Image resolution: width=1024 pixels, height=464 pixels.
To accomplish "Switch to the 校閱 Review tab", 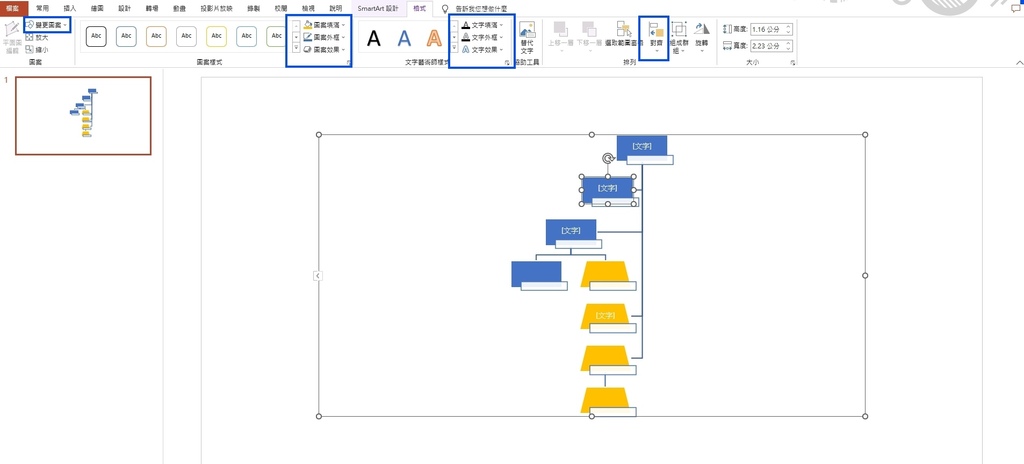I will pyautogui.click(x=281, y=8).
